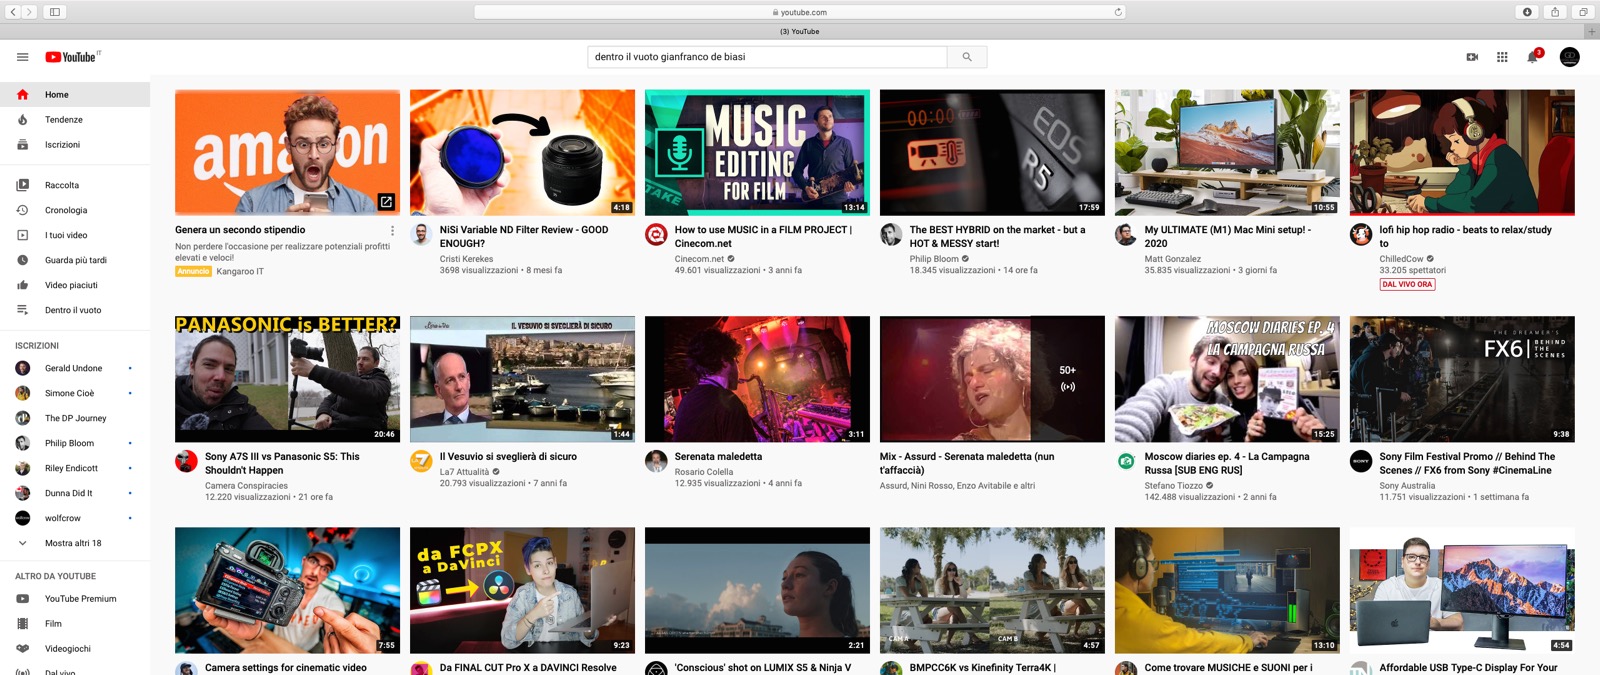
Task: Click the YouTube search field
Action: (767, 57)
